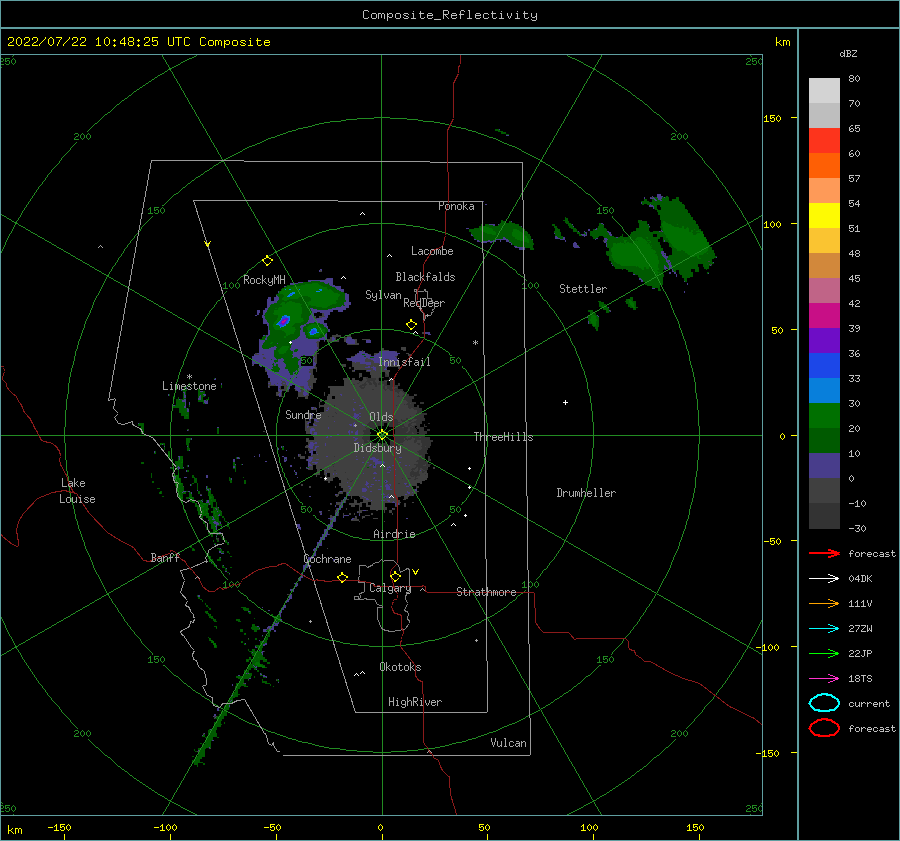
Task: Click the yellow radar marker at map center
Action: tap(382, 435)
